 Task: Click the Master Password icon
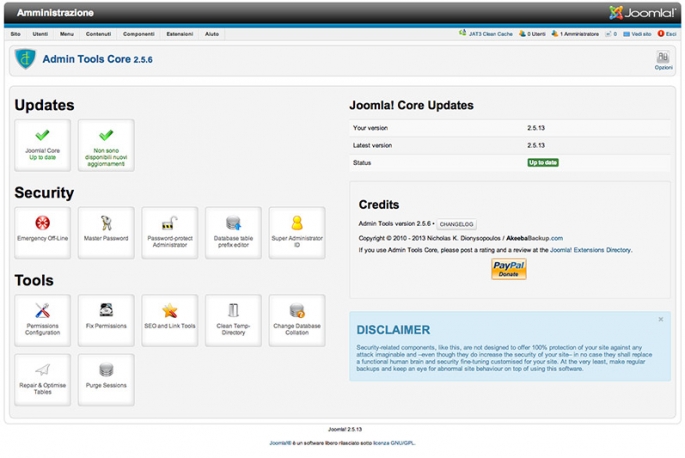click(106, 231)
